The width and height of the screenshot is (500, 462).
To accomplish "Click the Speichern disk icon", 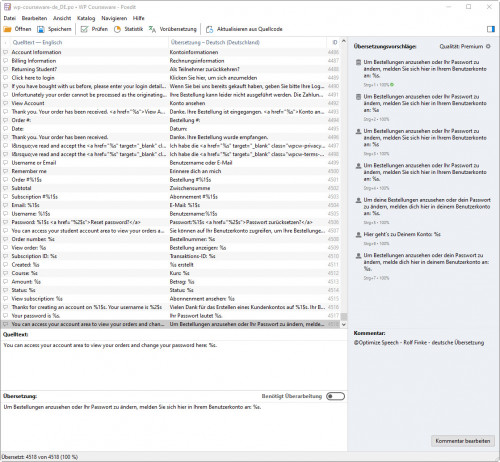I will (x=41, y=29).
